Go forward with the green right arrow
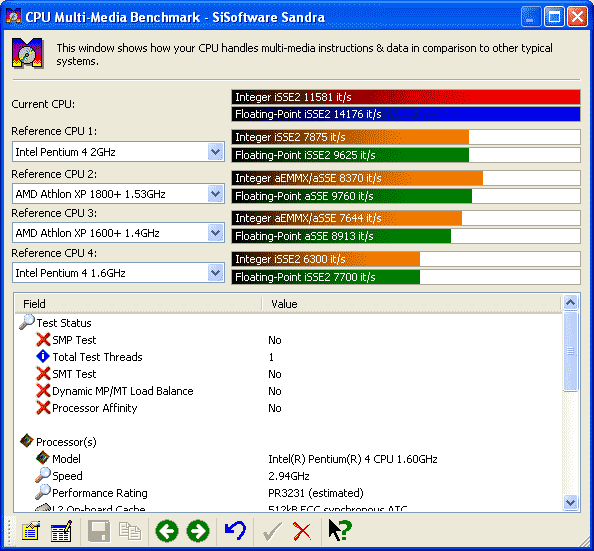 [198, 531]
